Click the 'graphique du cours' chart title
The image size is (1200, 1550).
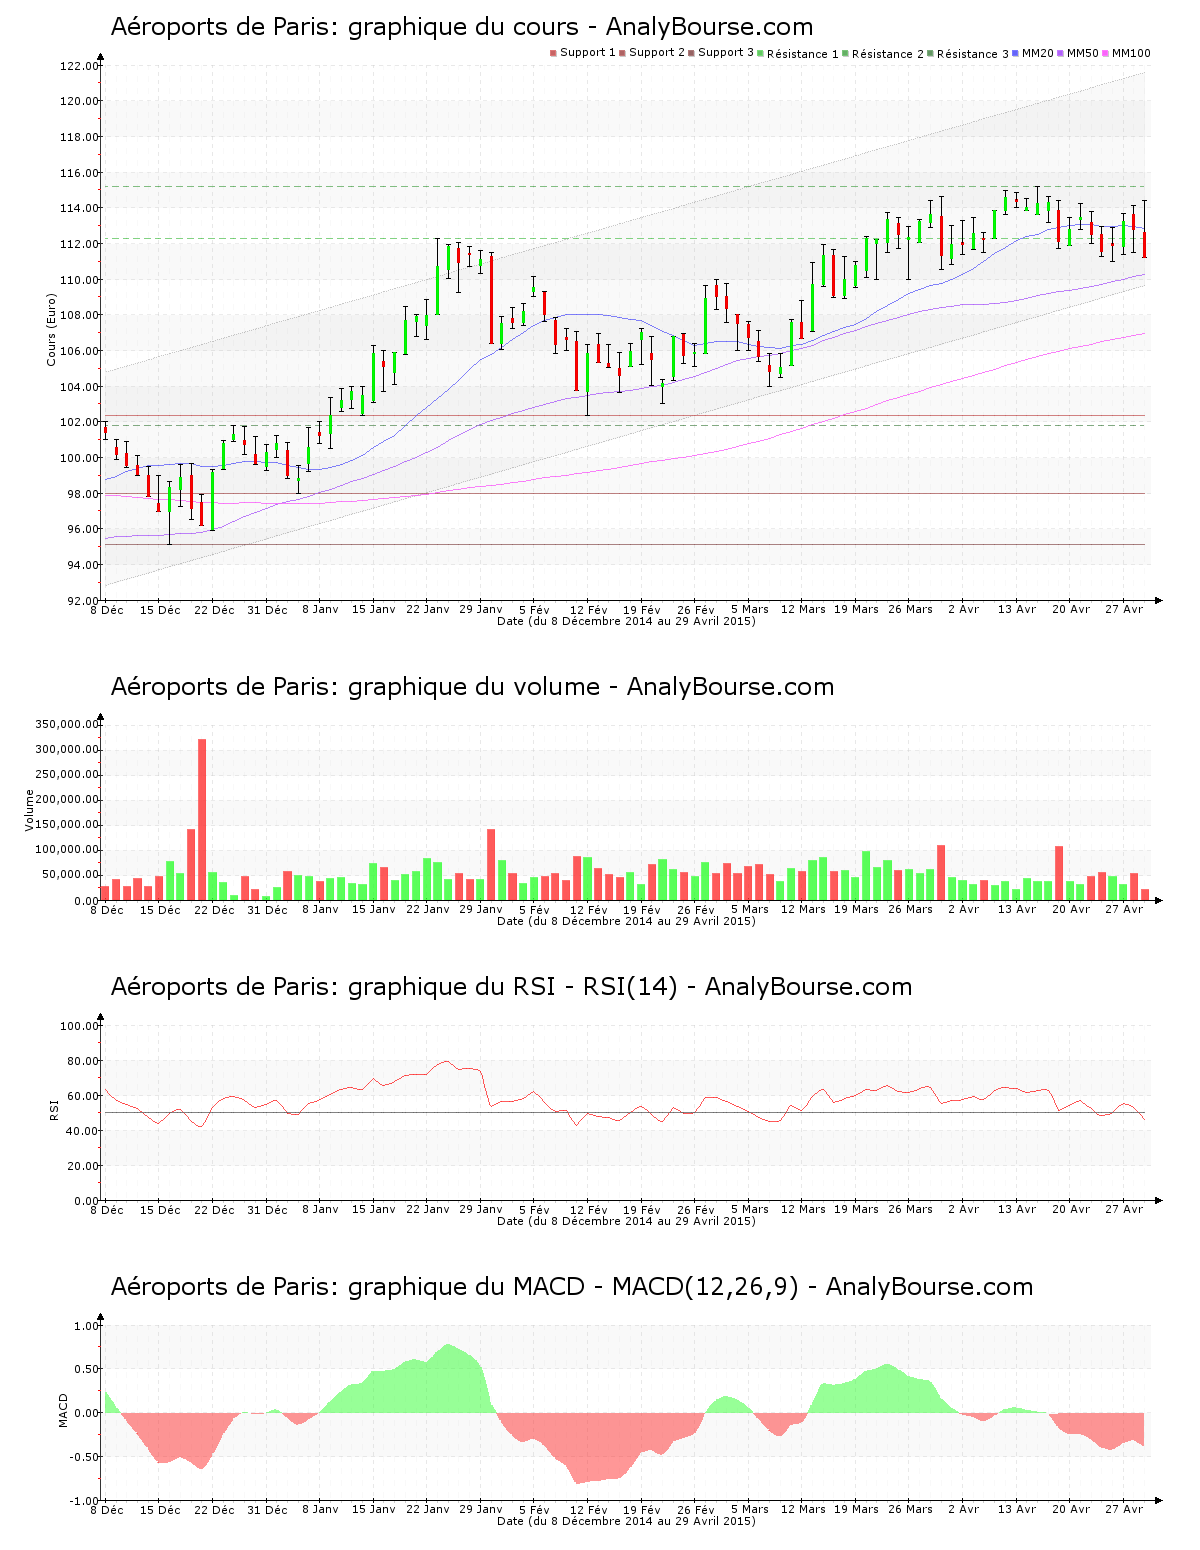pyautogui.click(x=463, y=27)
